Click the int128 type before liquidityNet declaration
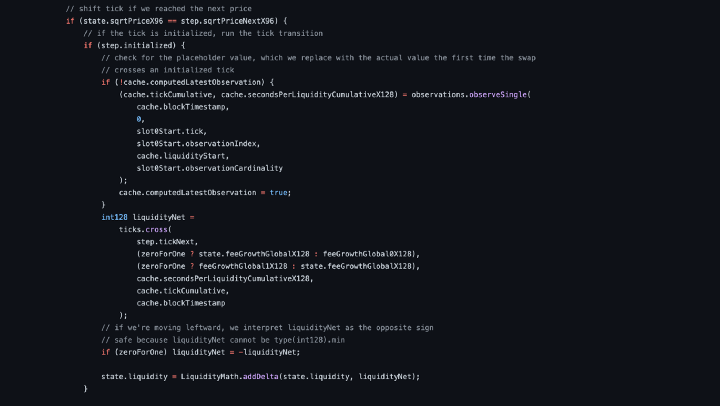 click(x=114, y=217)
